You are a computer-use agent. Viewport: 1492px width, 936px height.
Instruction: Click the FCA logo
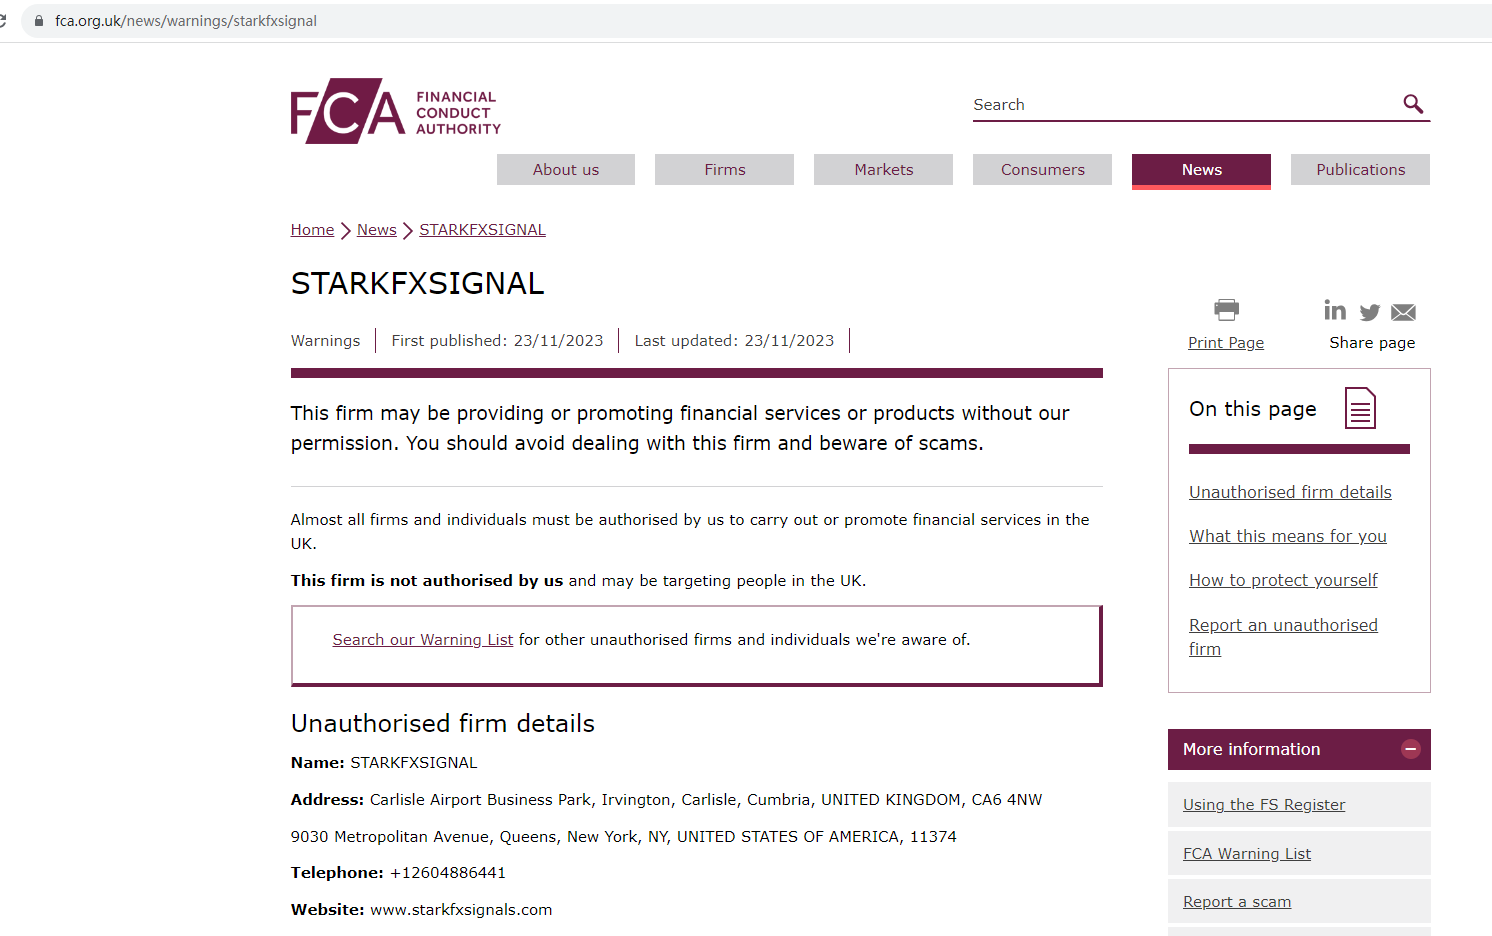tap(395, 111)
